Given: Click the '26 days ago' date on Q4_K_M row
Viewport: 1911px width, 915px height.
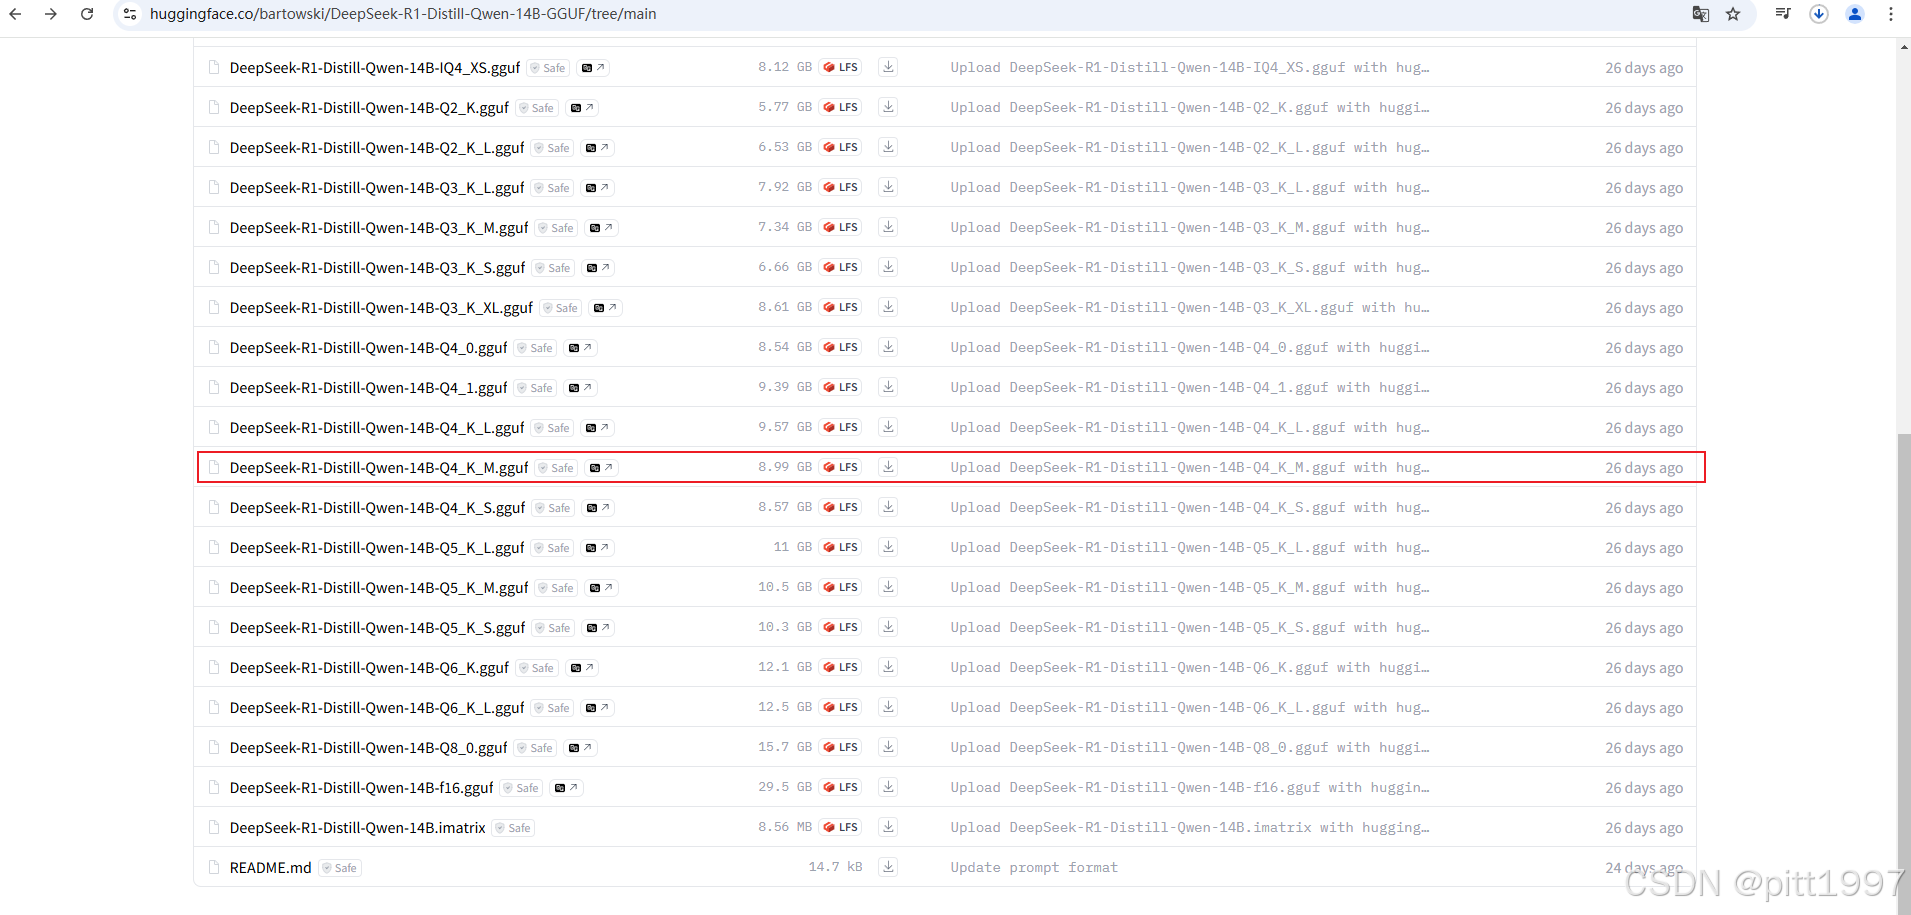Looking at the screenshot, I should (x=1644, y=468).
